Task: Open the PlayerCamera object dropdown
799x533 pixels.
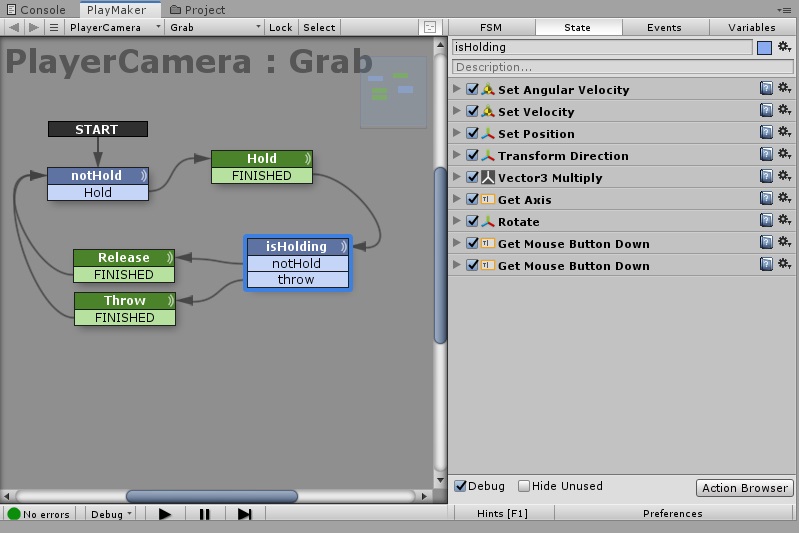Action: pyautogui.click(x=115, y=28)
